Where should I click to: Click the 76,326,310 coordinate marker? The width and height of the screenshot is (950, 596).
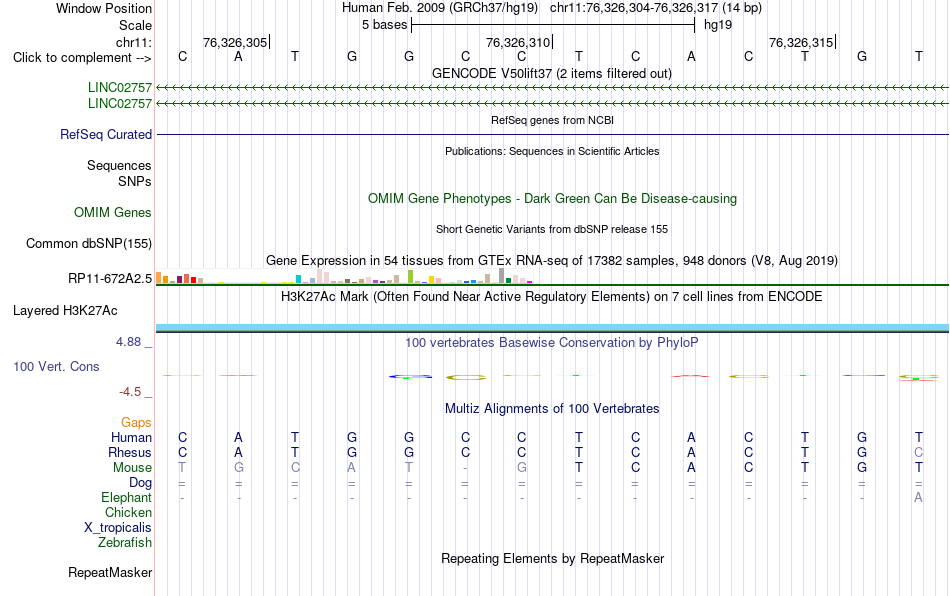click(x=518, y=42)
